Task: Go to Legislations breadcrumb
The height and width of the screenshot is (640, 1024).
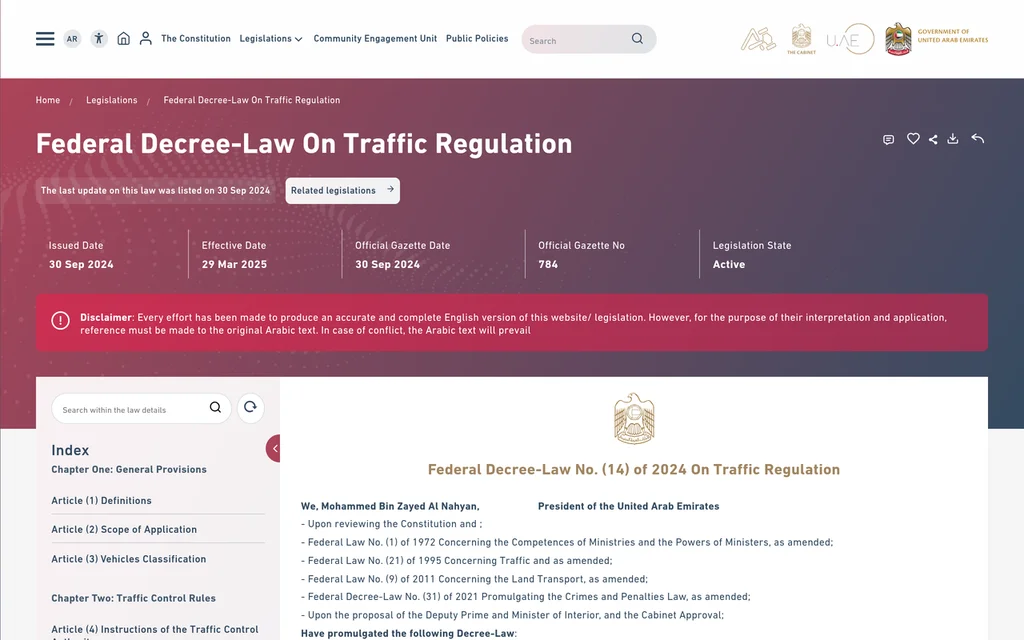Action: tap(112, 100)
